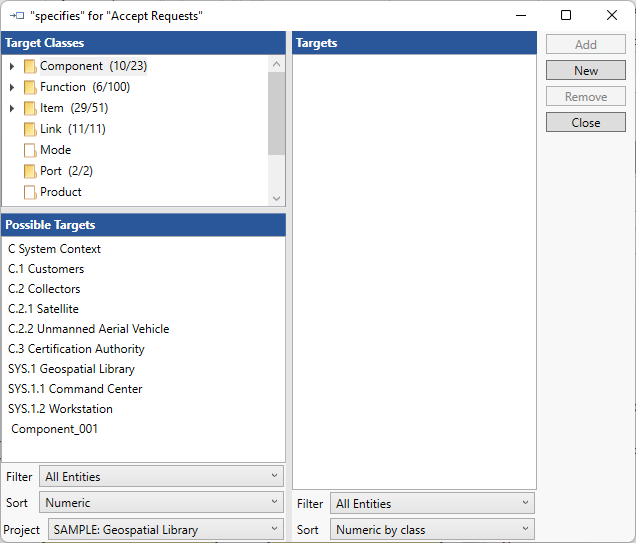Screen dimensions: 636x543
Task: Open the Possible Targets Sort dropdown
Action: (162, 503)
